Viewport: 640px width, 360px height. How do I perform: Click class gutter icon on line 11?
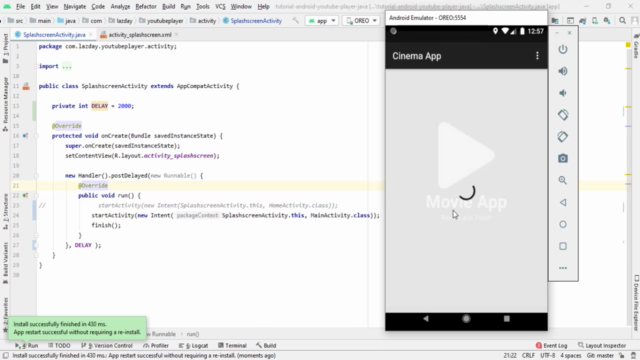26,86
